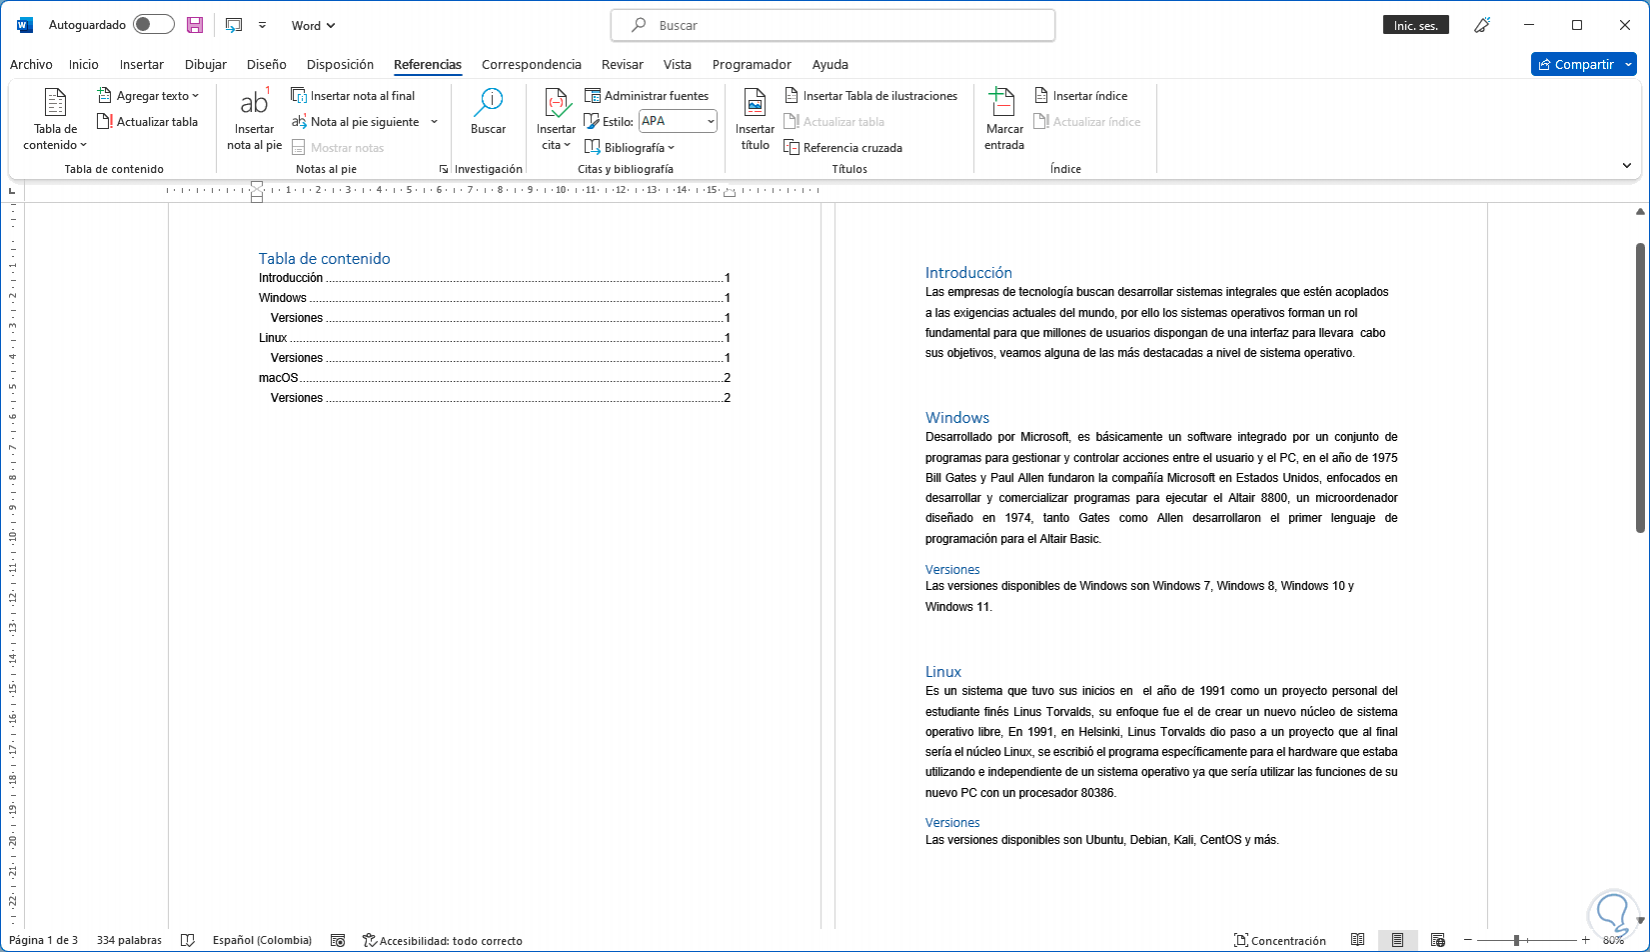Click the Bibliografía icon
This screenshot has height=952, width=1650.
[x=592, y=148]
